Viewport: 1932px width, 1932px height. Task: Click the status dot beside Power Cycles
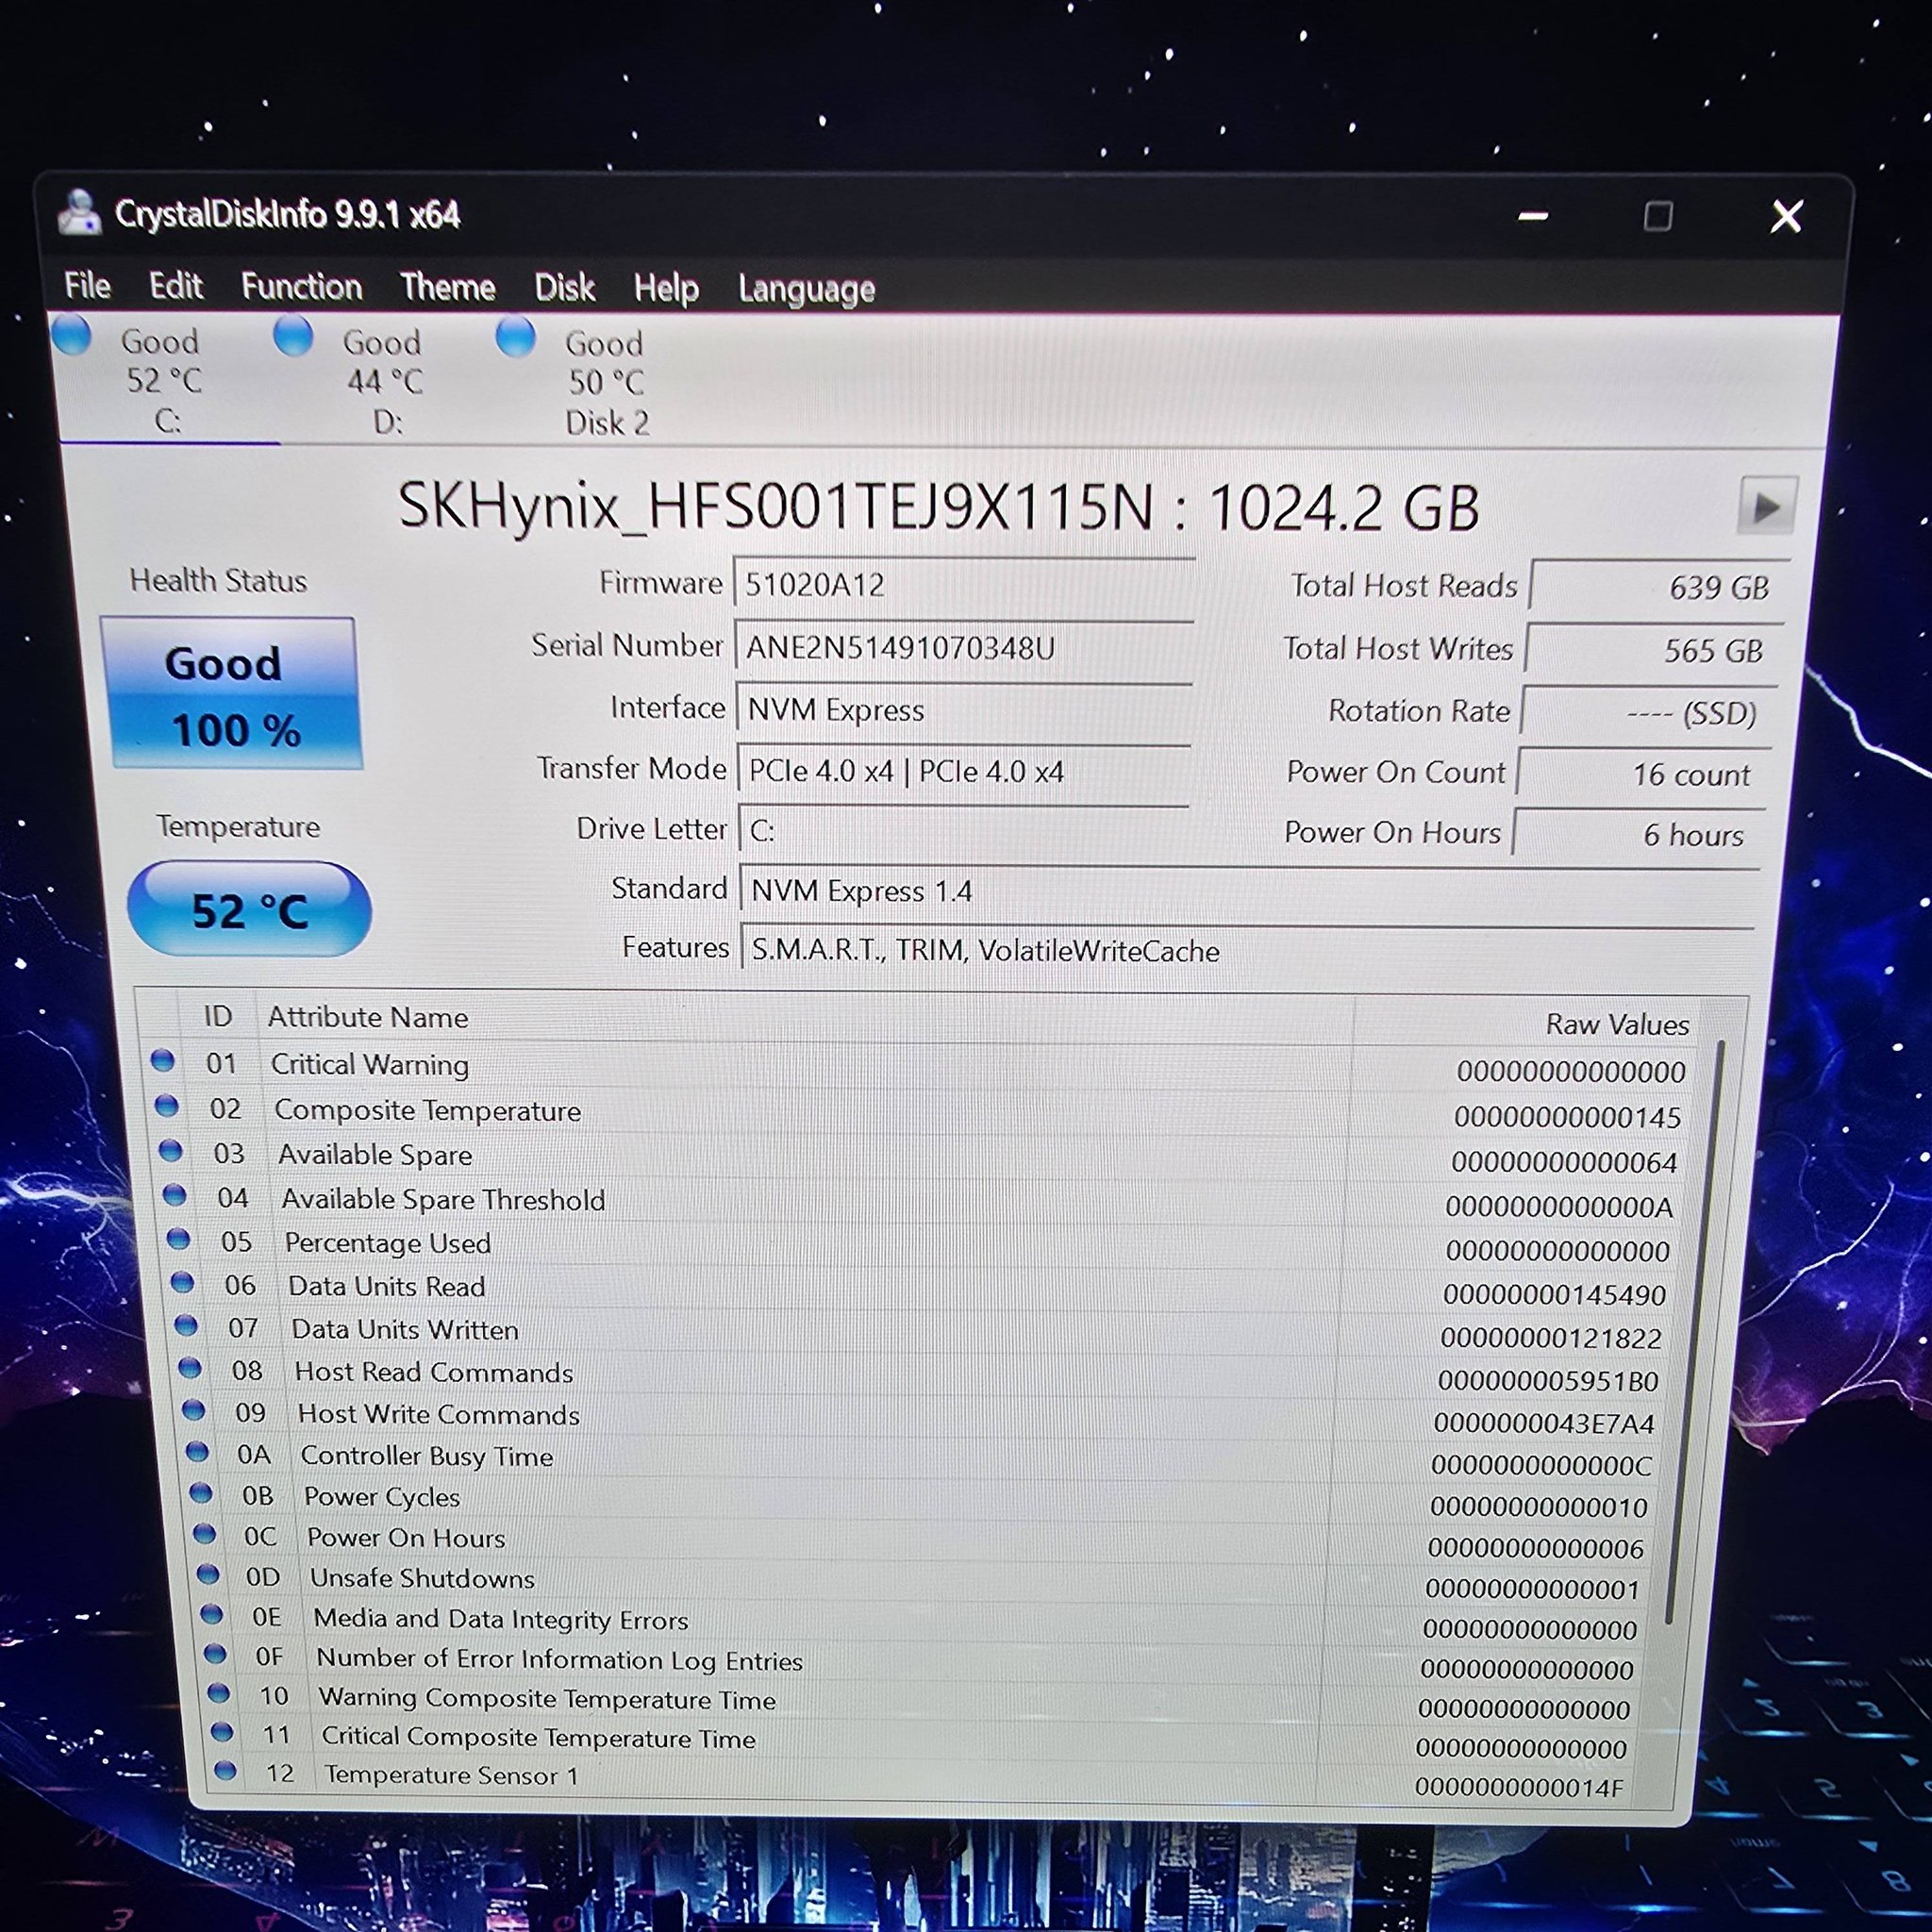pos(201,1492)
